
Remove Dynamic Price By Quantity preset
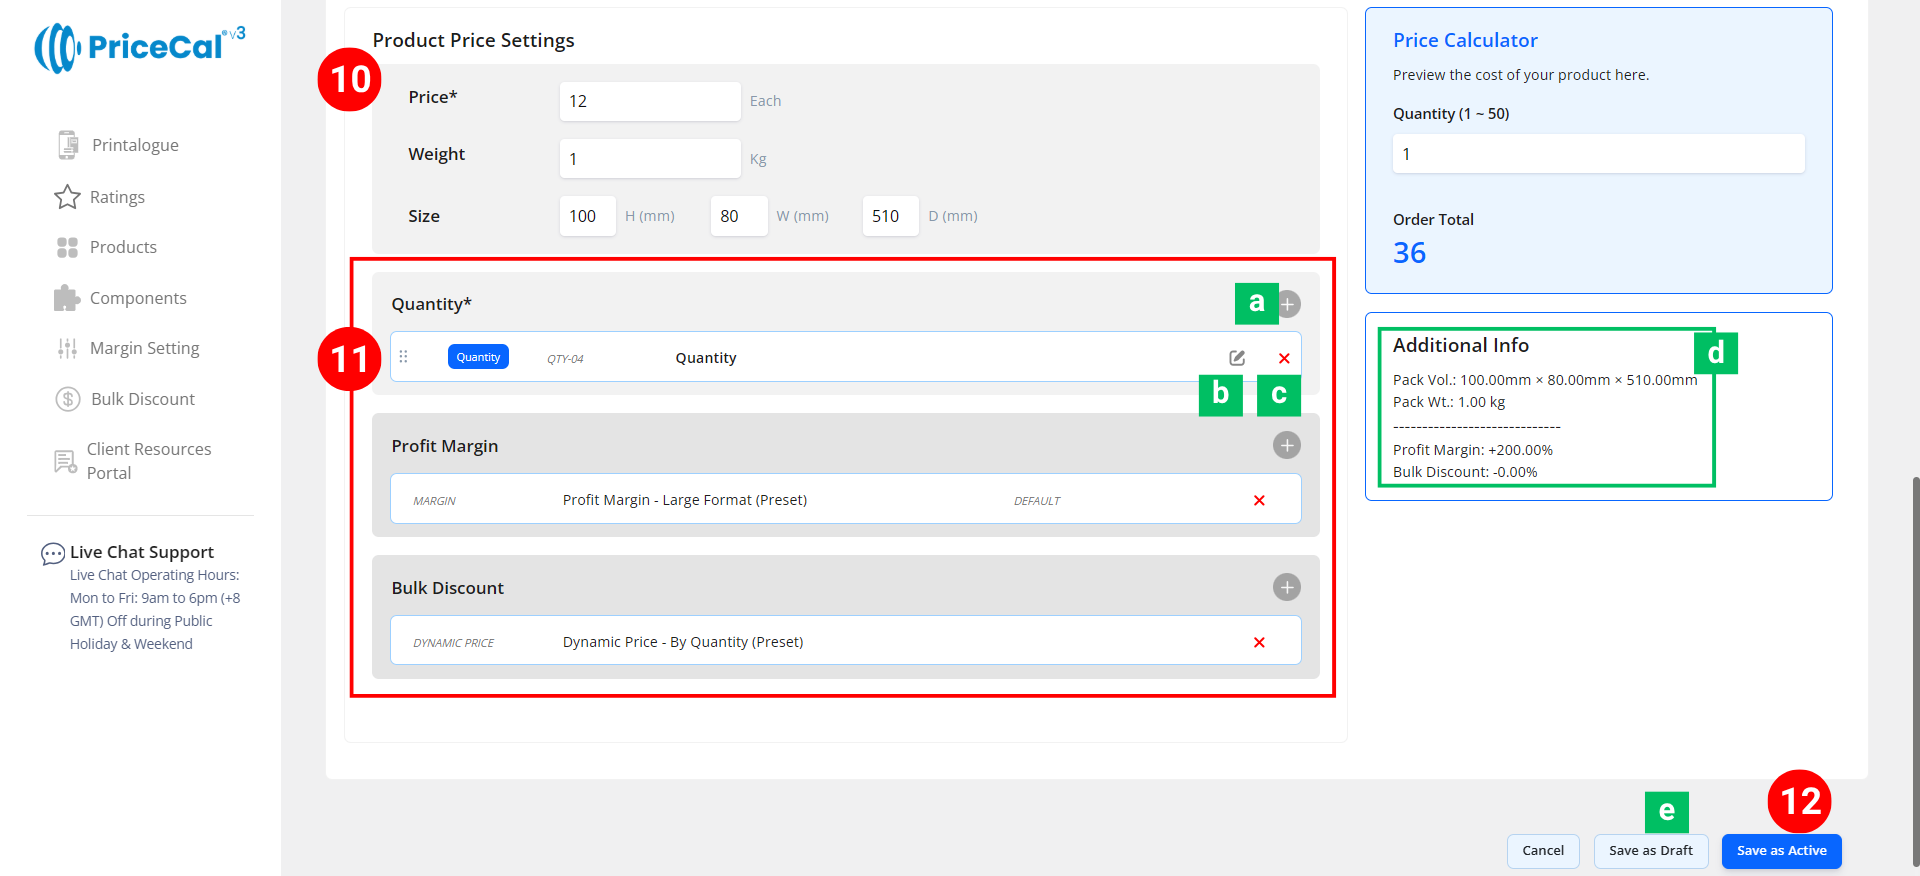1259,642
